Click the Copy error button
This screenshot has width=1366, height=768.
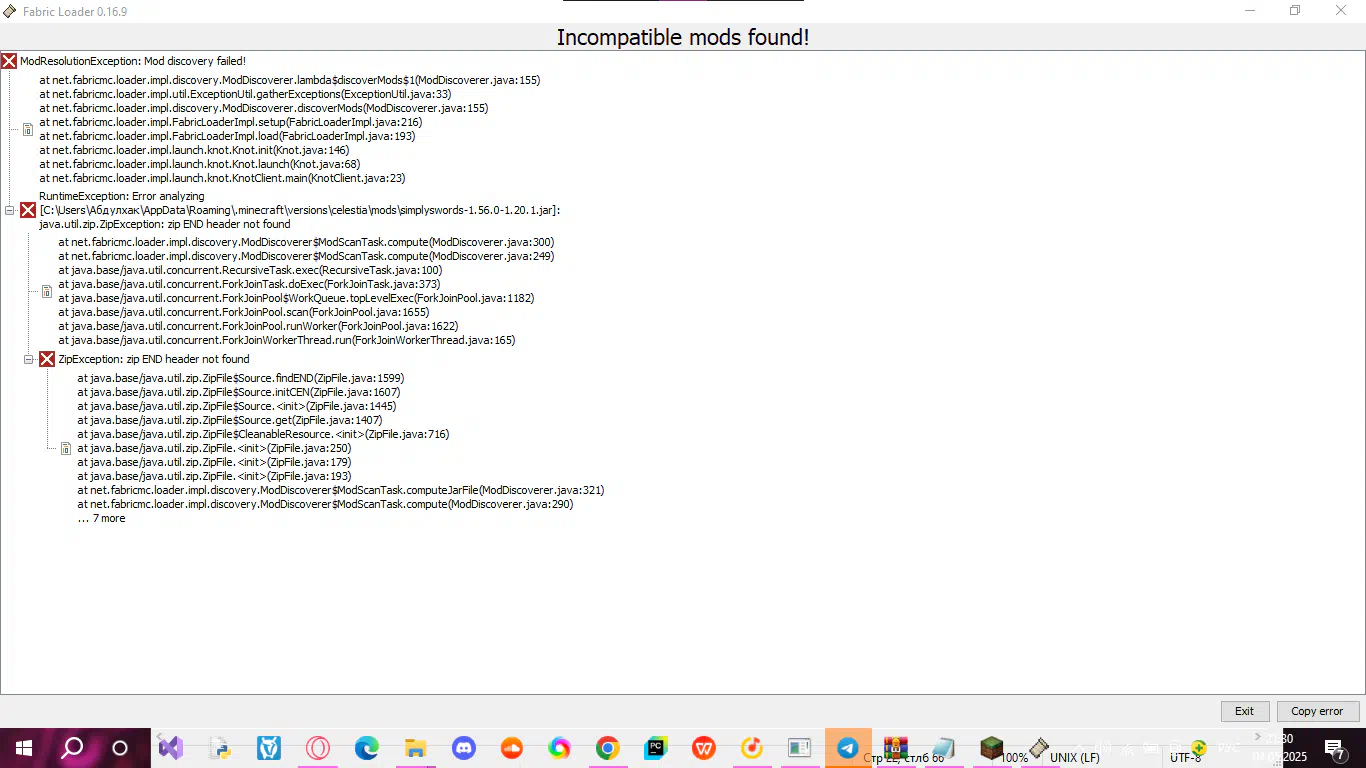click(1317, 711)
